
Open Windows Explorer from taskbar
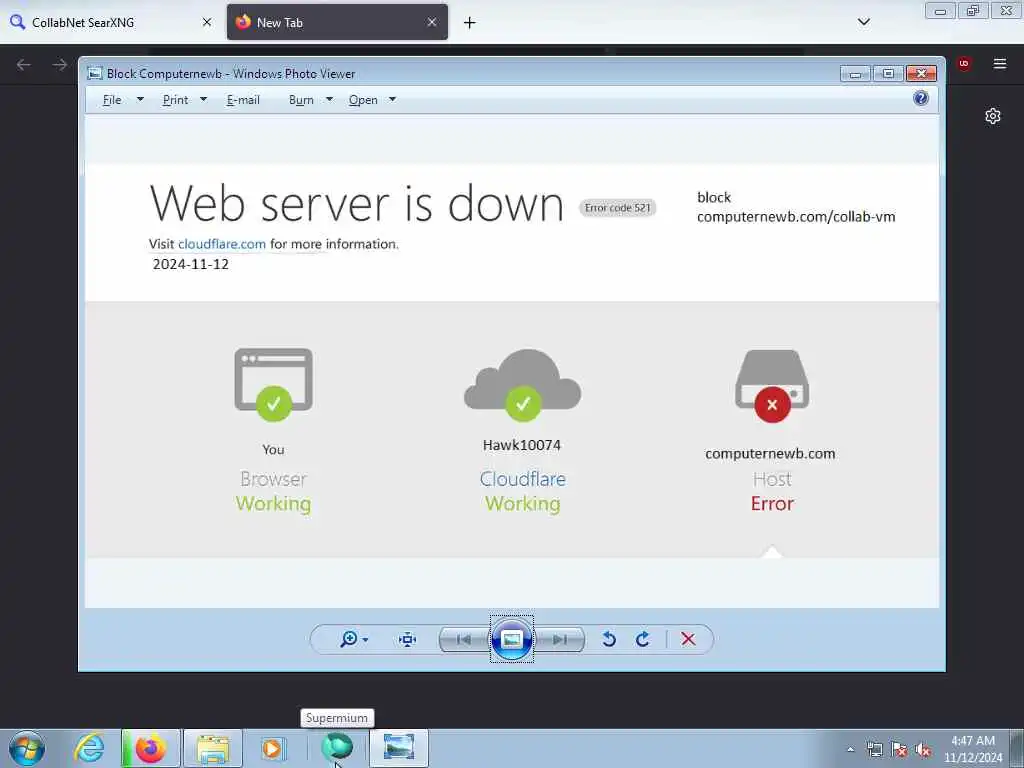213,748
